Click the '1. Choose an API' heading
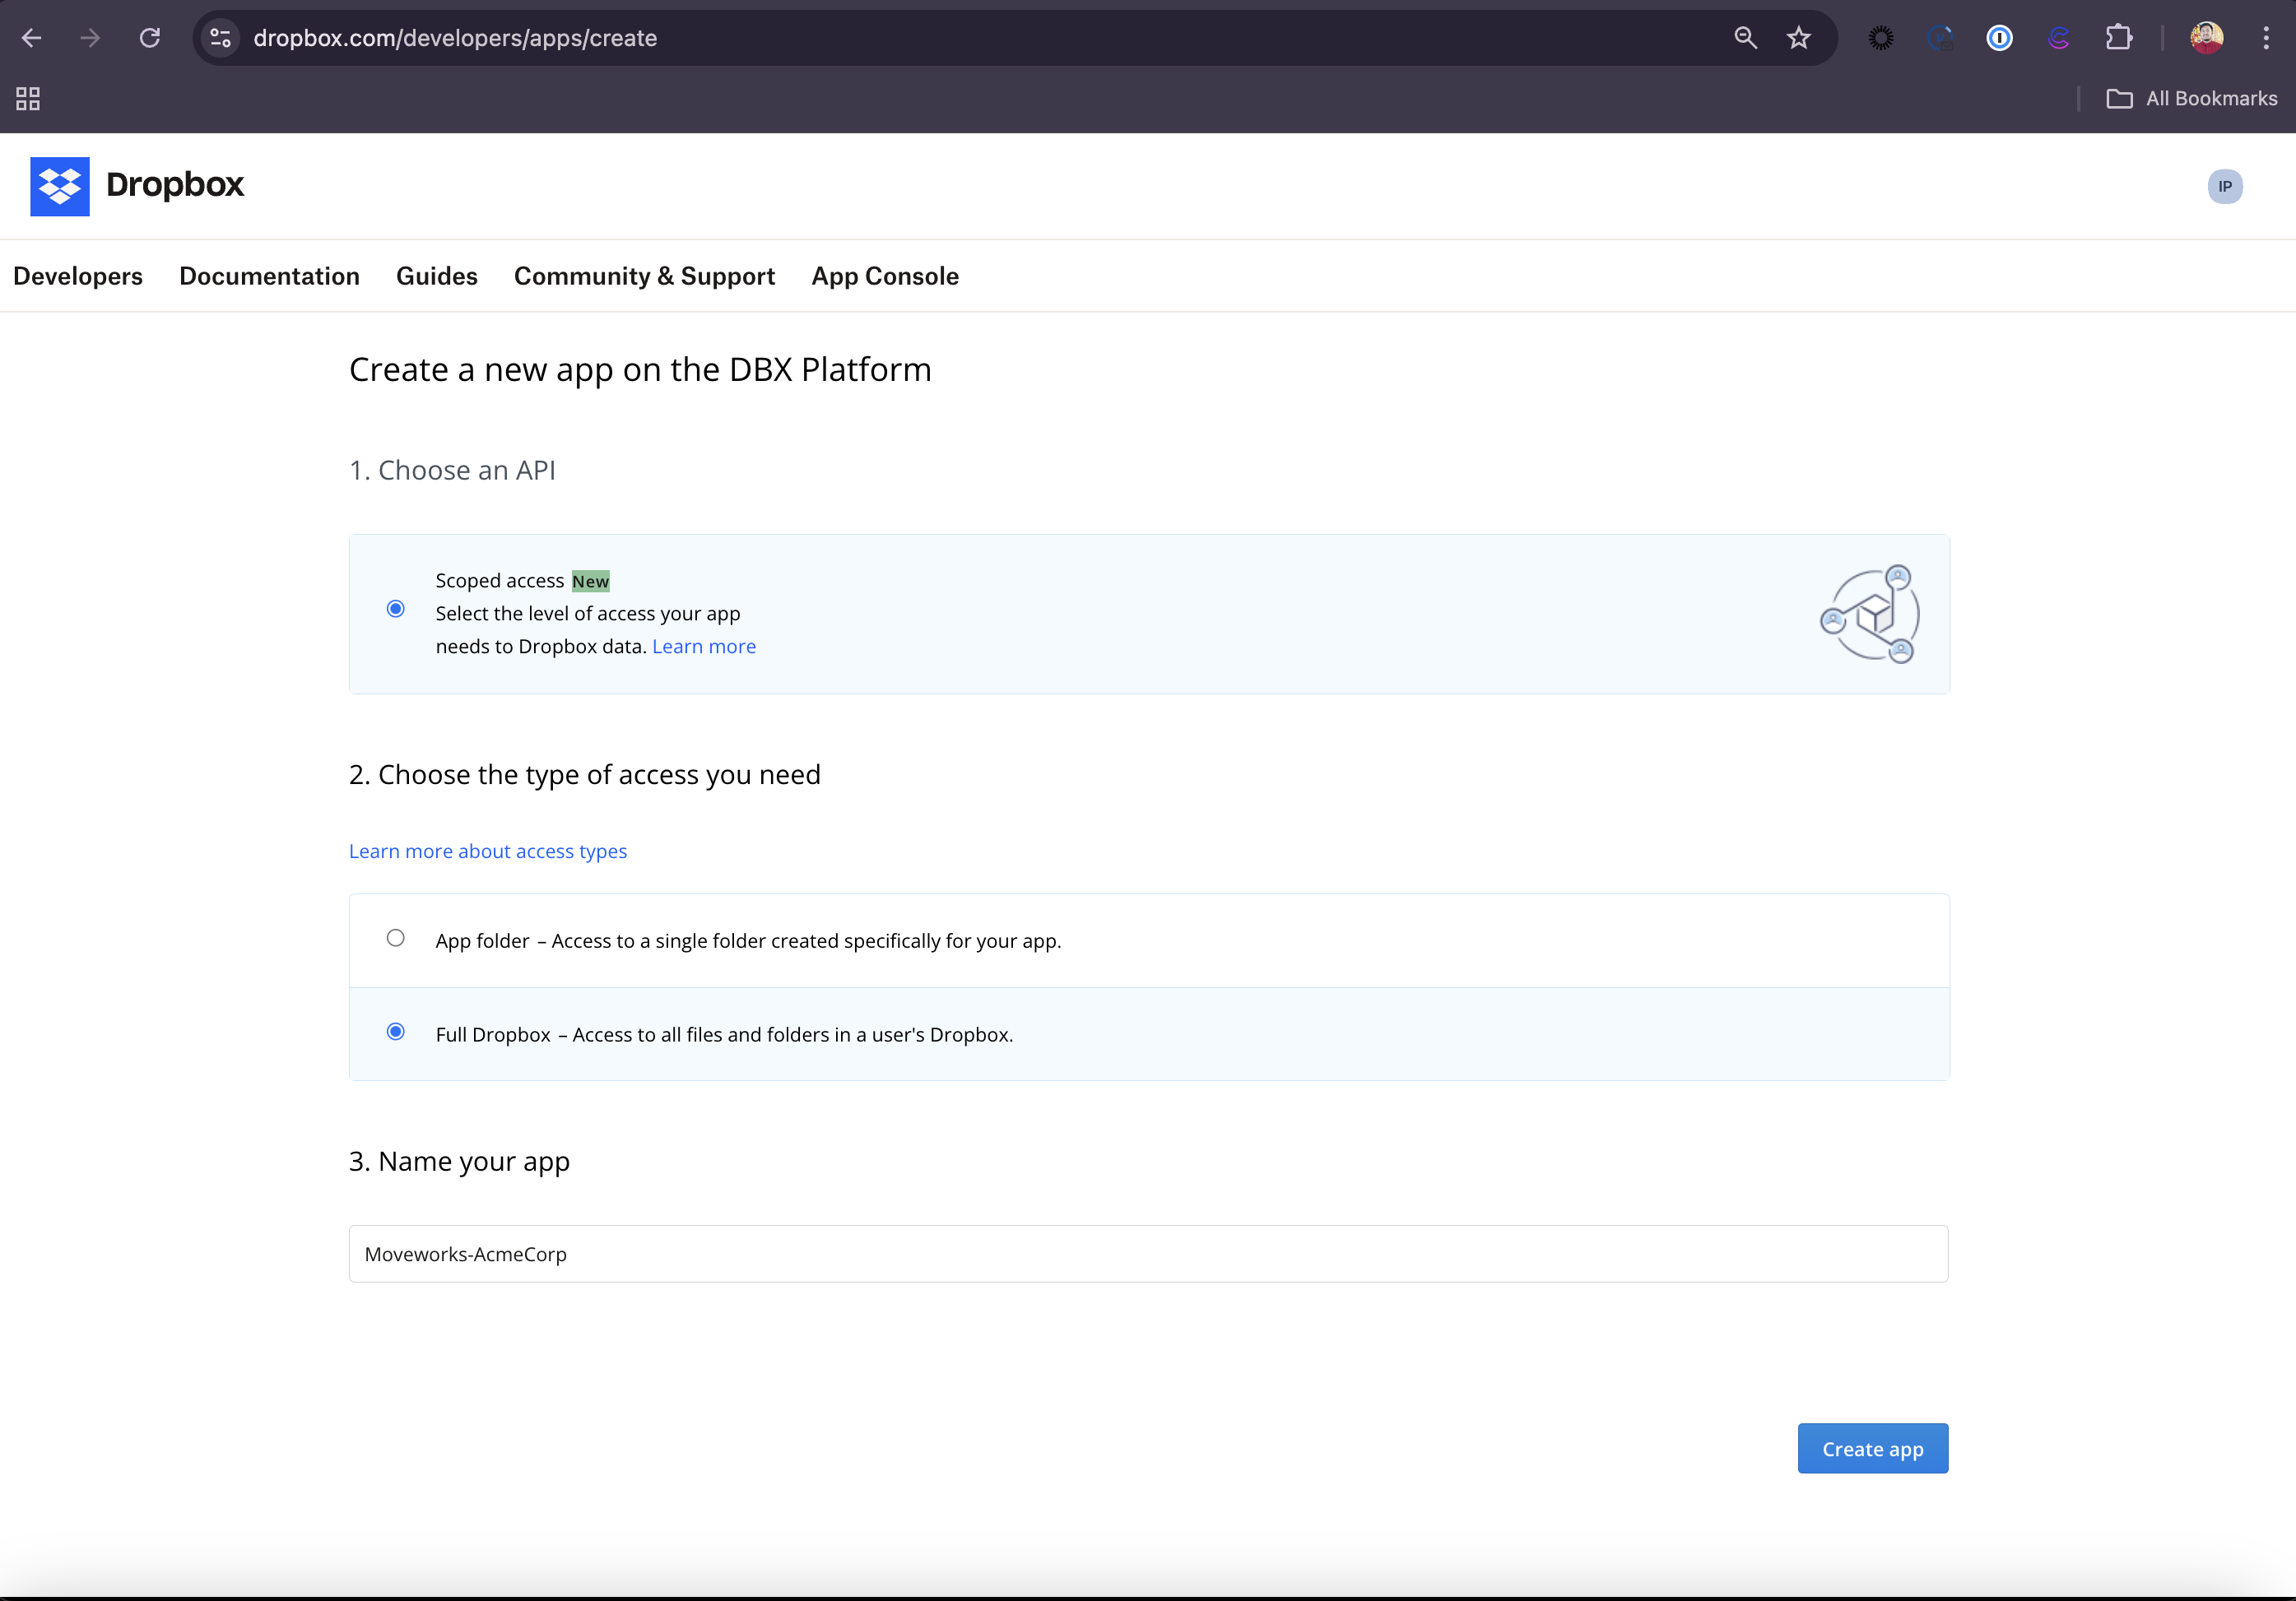2296x1601 pixels. point(452,470)
